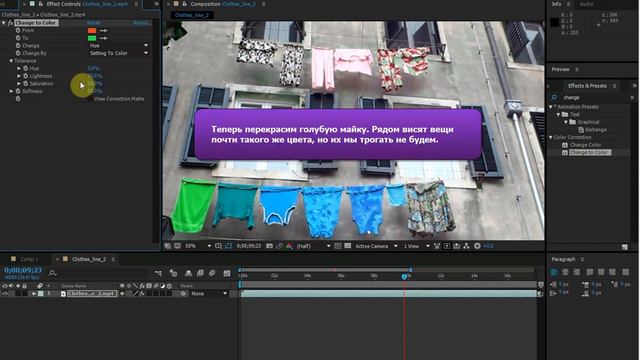
Task: Collapse the Color Correction category
Action: point(551,138)
